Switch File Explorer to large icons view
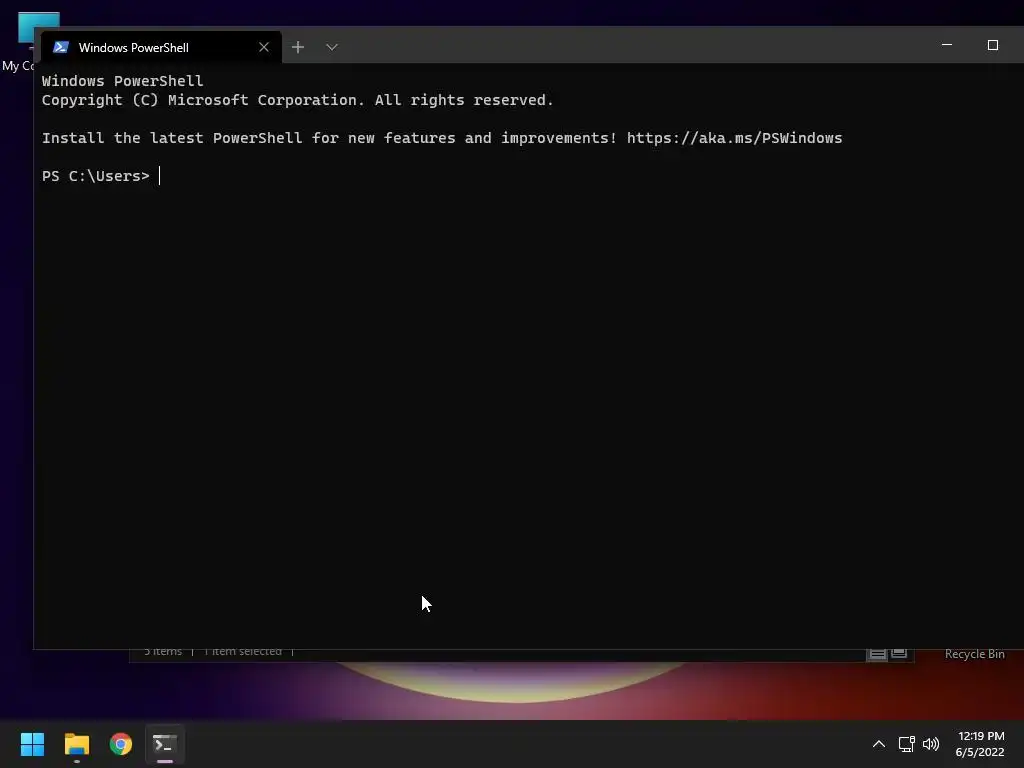The image size is (1024, 768). point(899,654)
